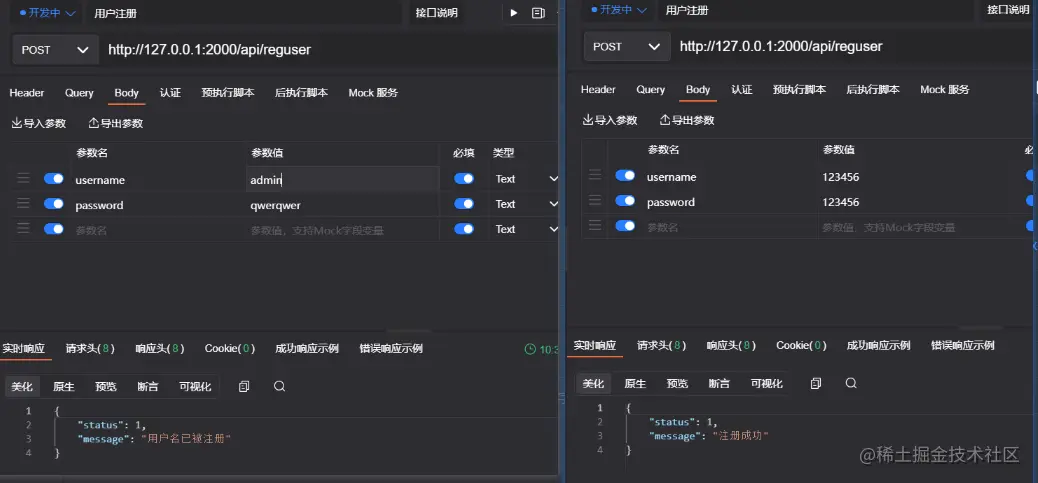Copy response with copy icon in left panel
Image resolution: width=1038 pixels, height=483 pixels.
point(244,386)
